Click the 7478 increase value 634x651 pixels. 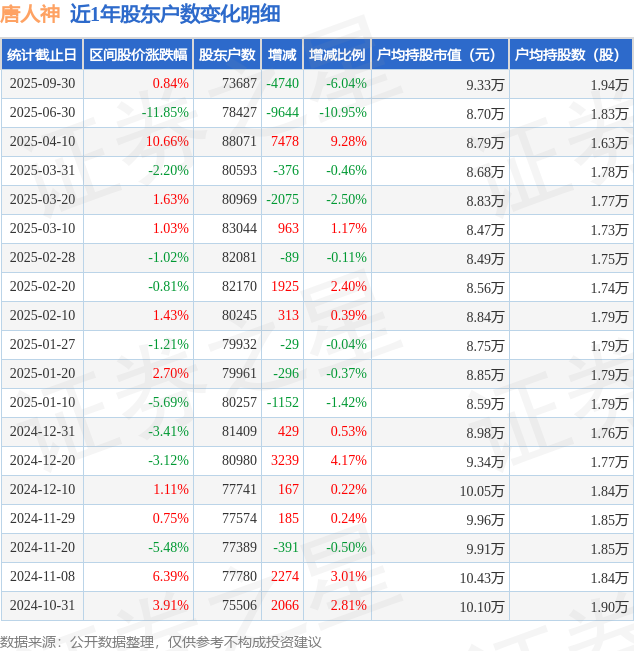click(x=284, y=142)
